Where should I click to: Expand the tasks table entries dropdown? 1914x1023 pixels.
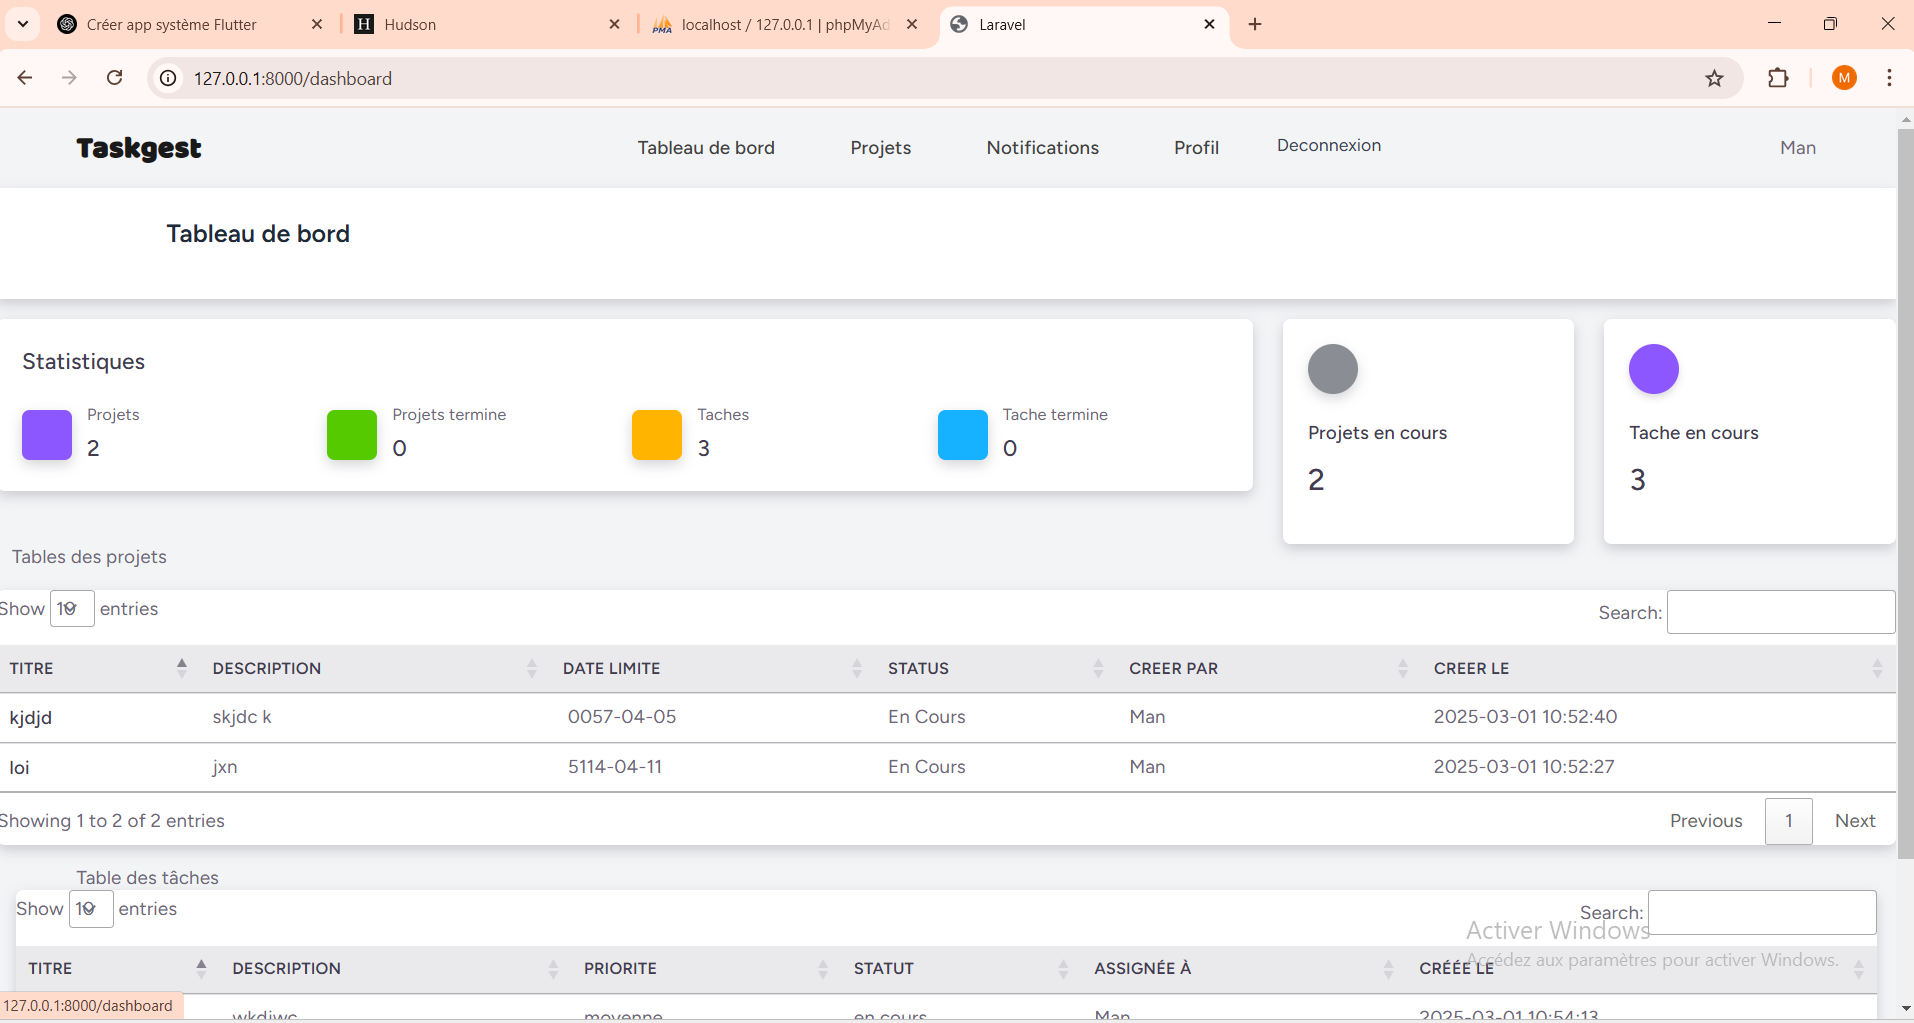pyautogui.click(x=91, y=909)
